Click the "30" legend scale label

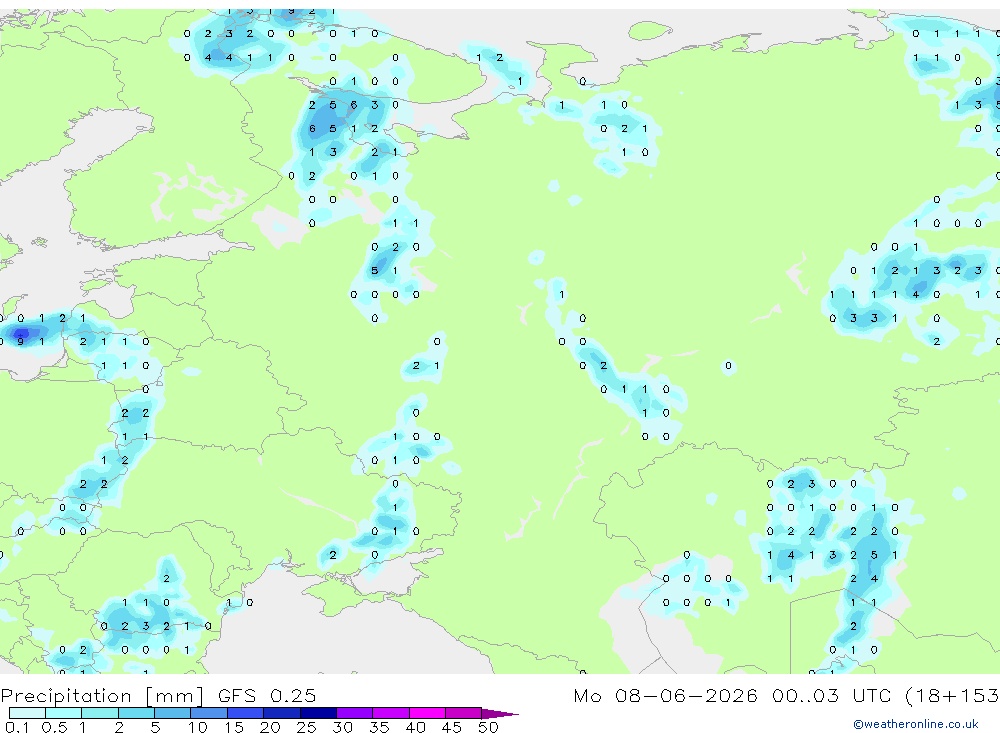[x=342, y=727]
